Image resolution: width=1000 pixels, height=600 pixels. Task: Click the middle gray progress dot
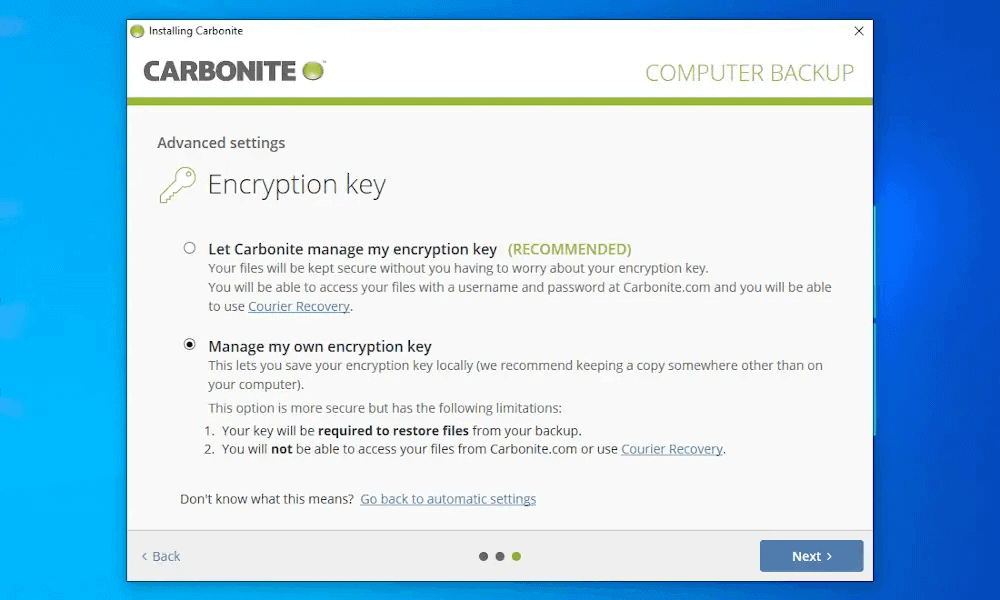[x=500, y=556]
